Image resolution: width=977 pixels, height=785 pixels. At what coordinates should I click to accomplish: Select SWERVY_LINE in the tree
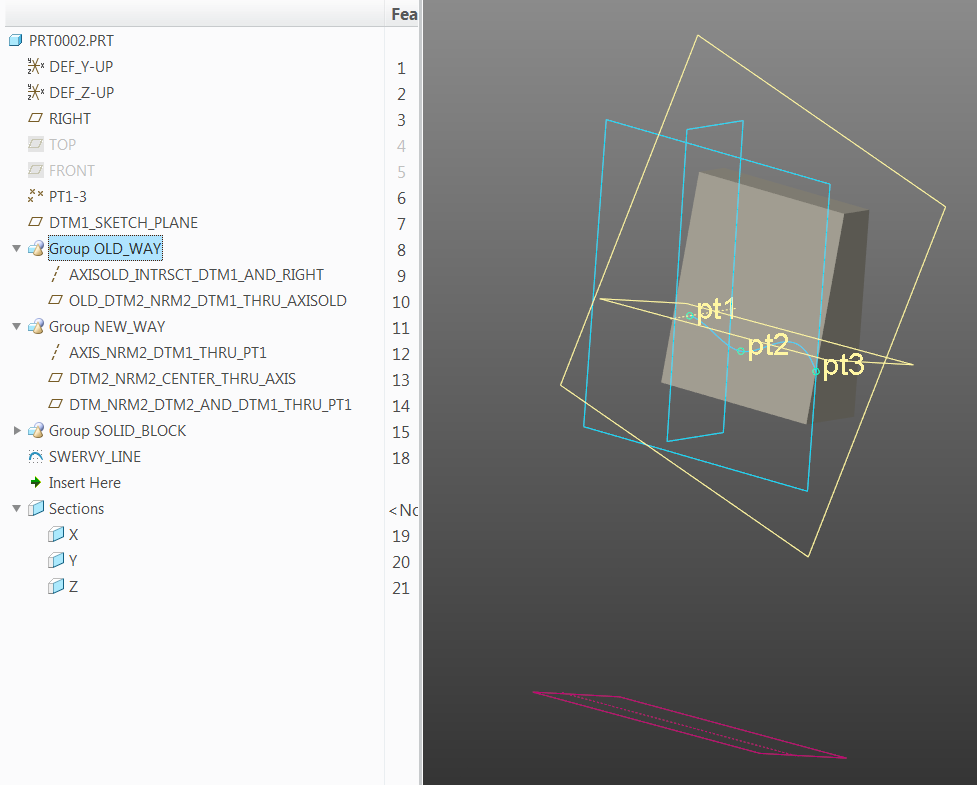coord(95,457)
